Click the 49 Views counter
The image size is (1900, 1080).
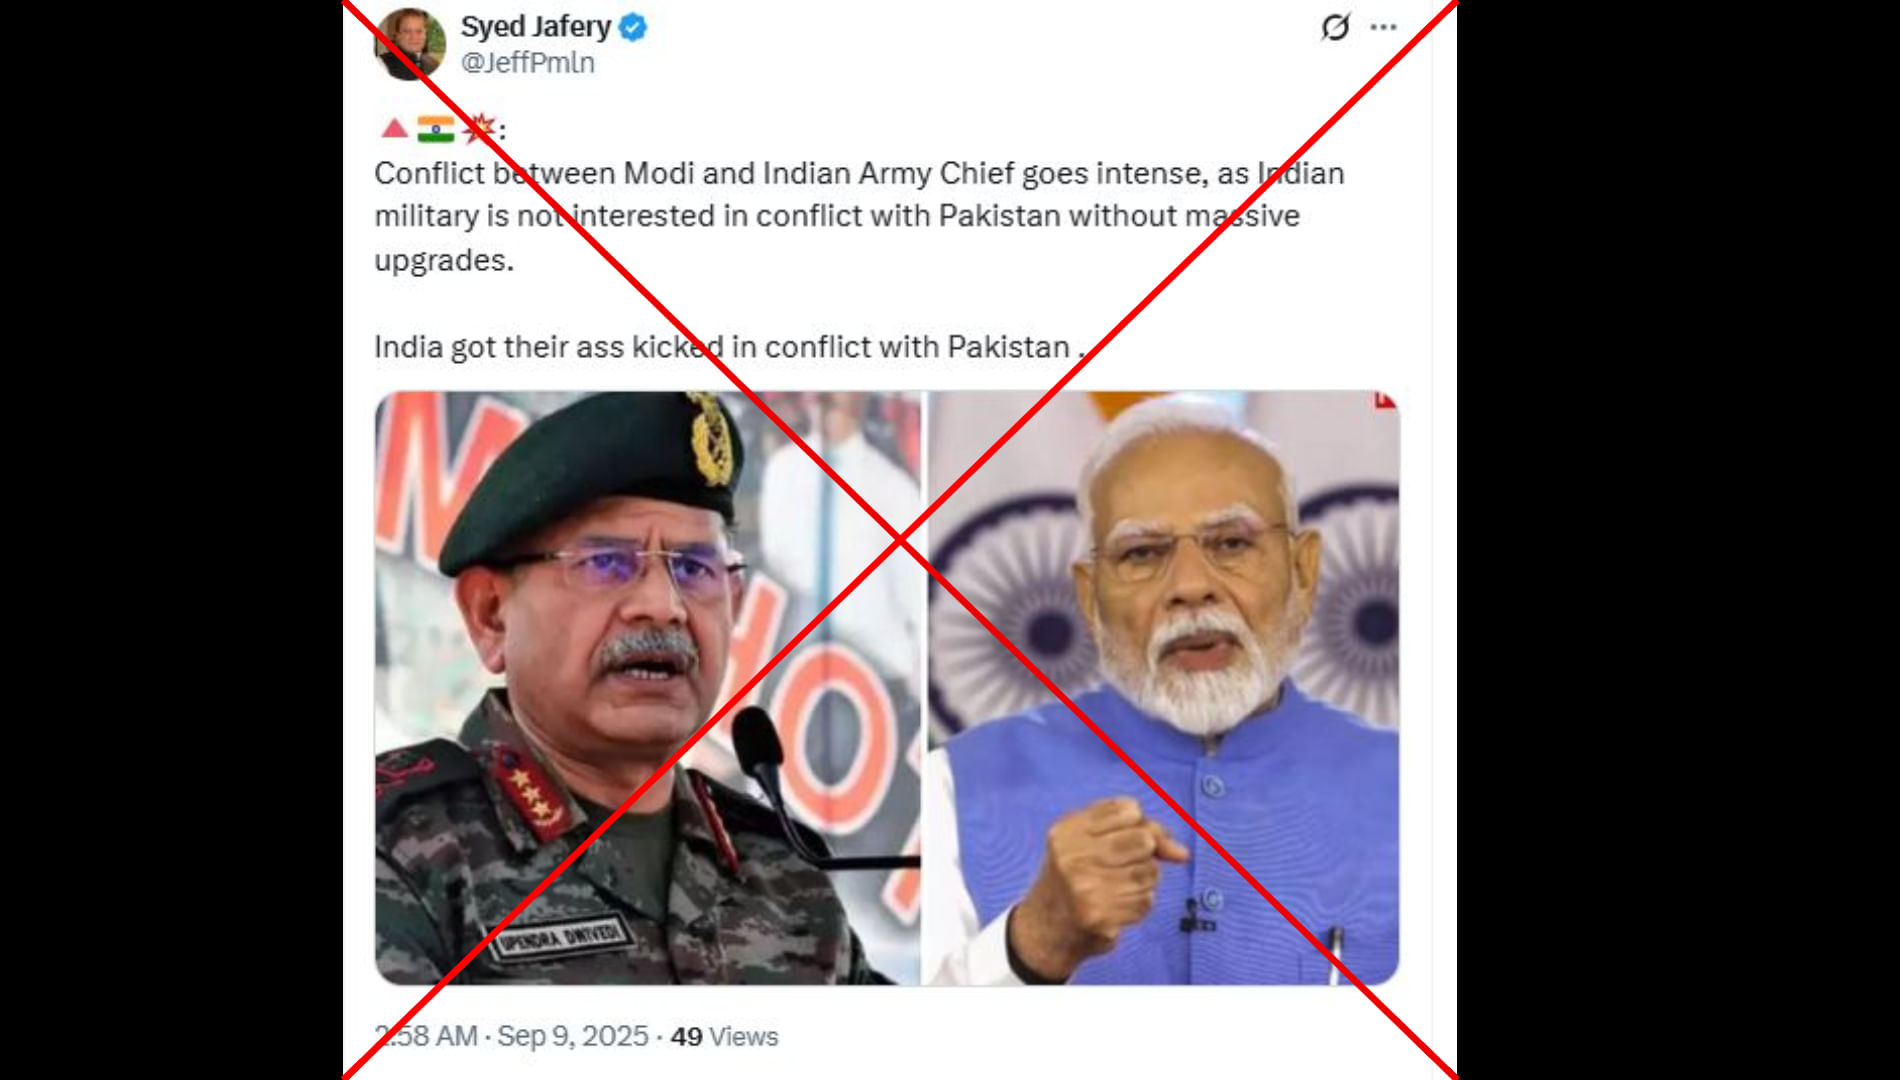(x=724, y=1037)
